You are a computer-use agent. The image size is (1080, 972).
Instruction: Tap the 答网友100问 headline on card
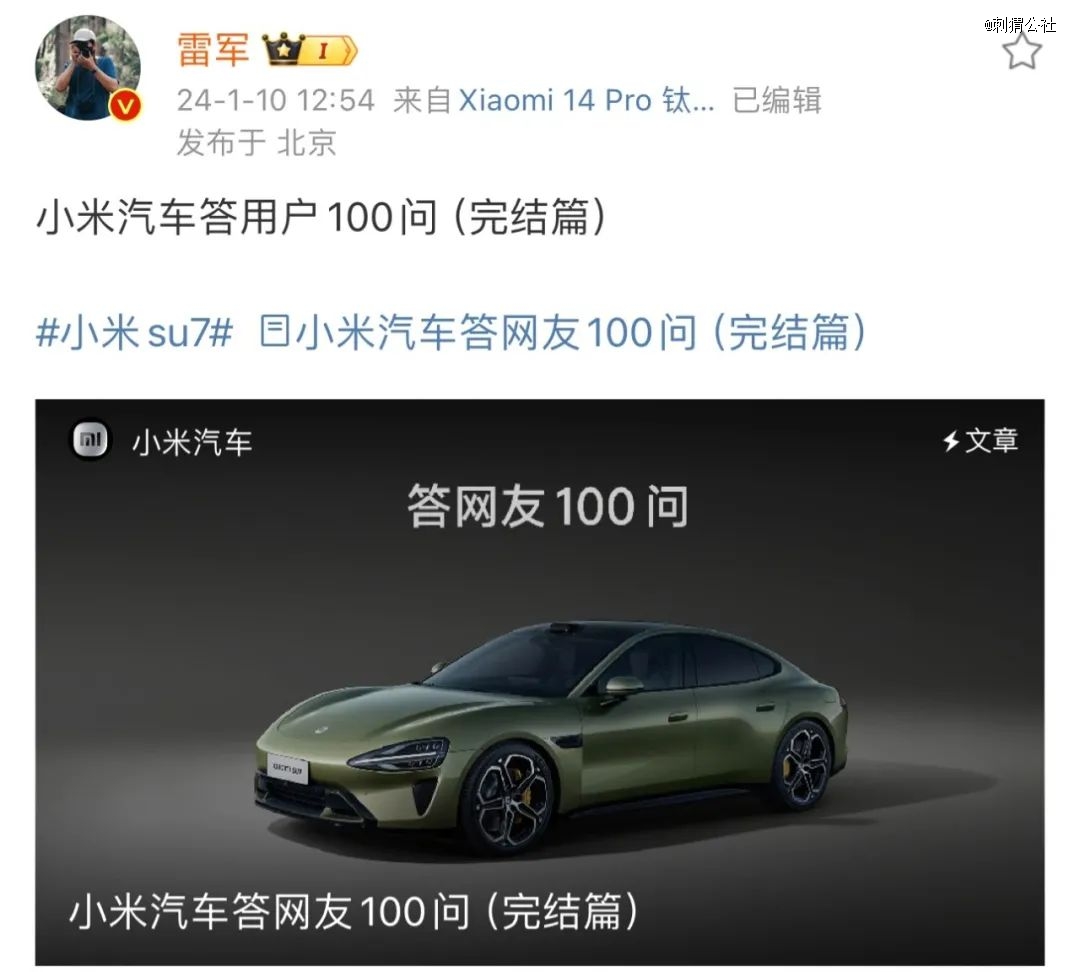coord(548,506)
